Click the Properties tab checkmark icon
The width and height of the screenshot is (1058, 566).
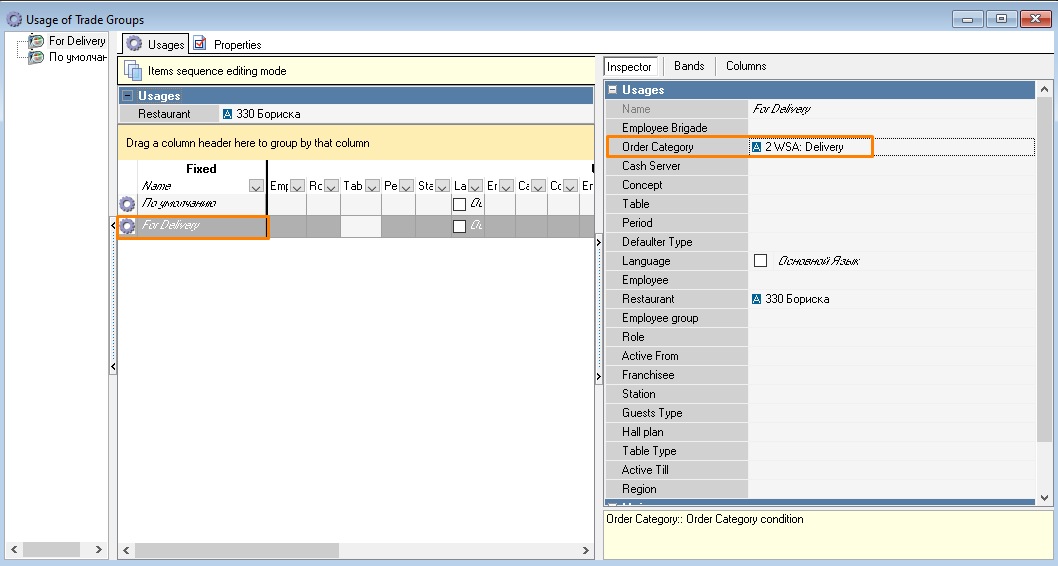pos(200,44)
